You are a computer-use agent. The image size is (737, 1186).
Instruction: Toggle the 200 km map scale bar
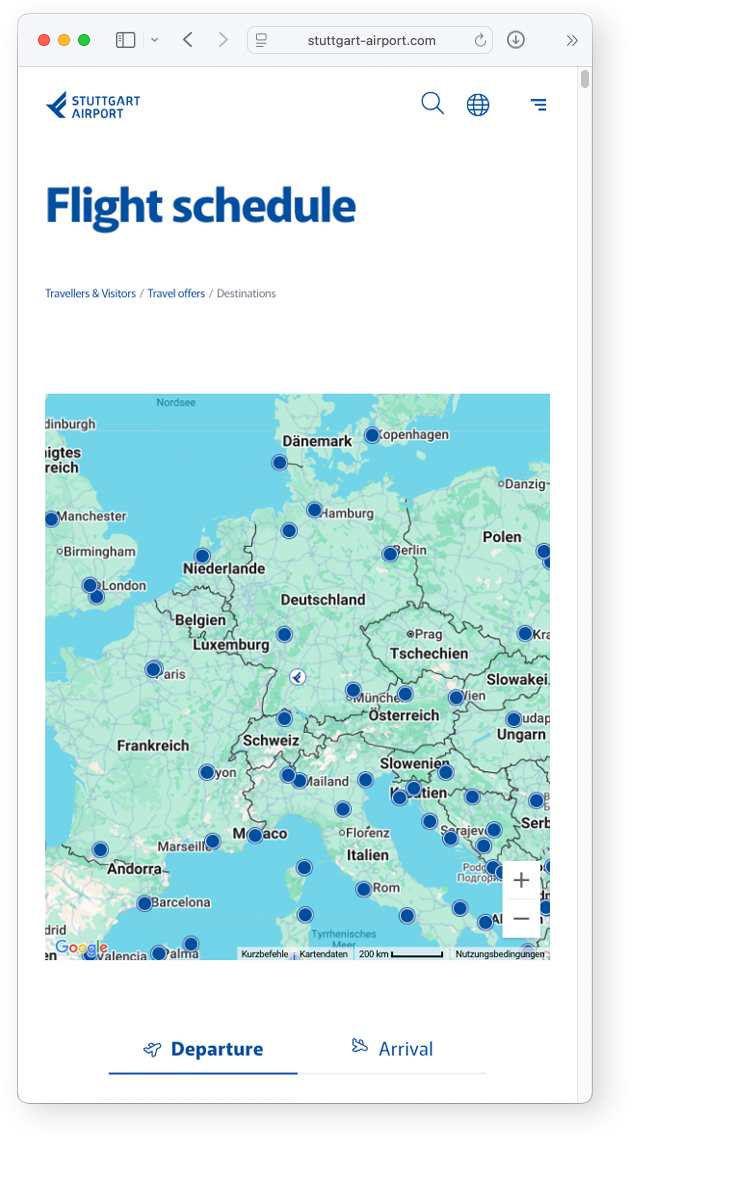pyautogui.click(x=401, y=954)
